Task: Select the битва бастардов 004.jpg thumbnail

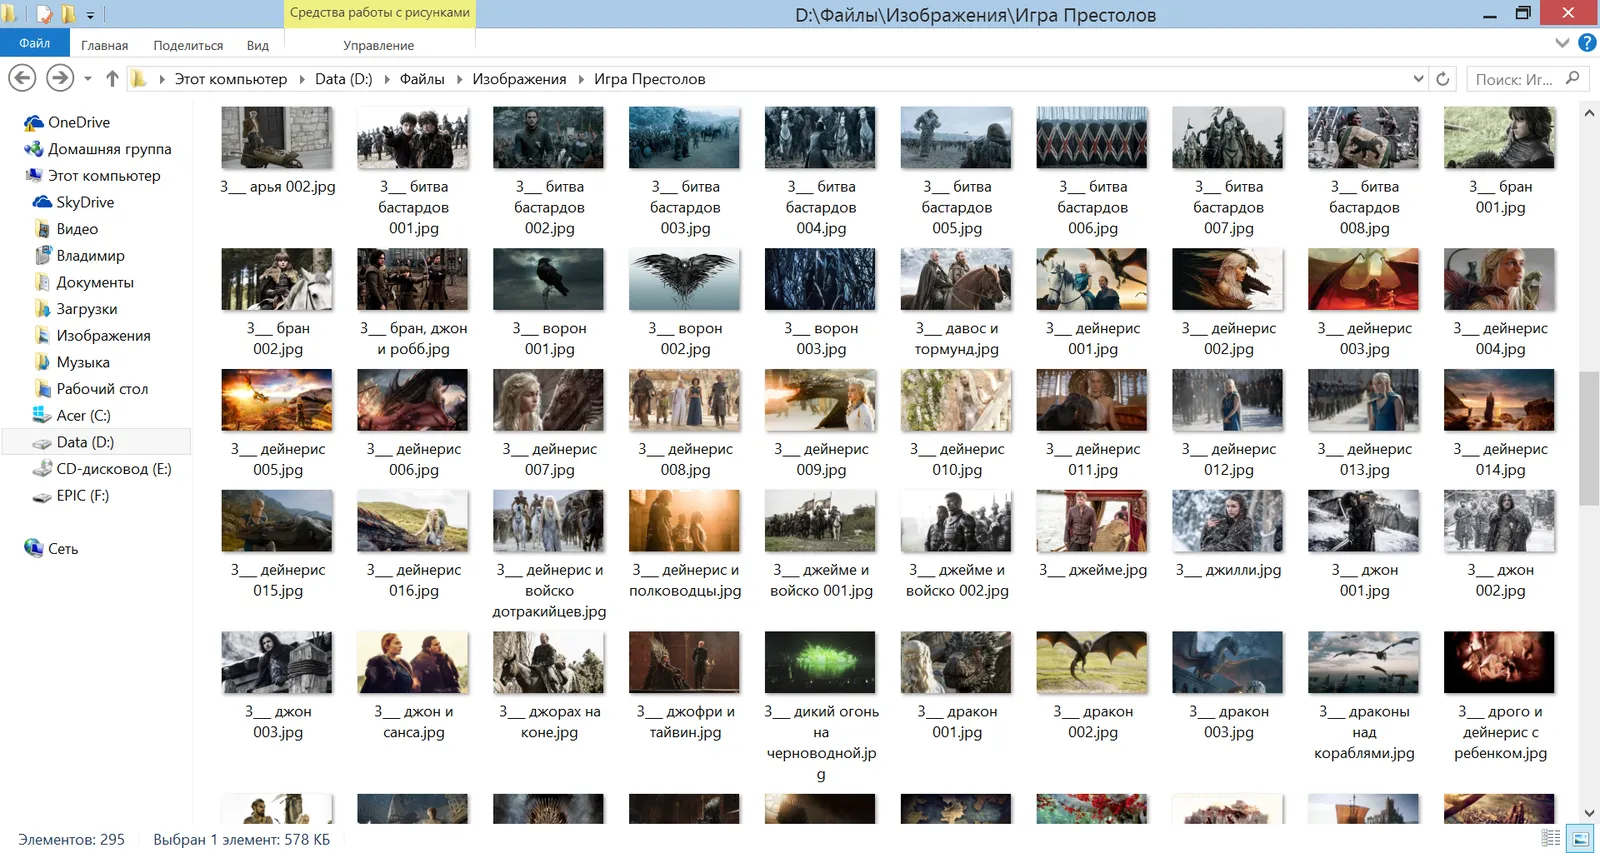Action: [820, 138]
